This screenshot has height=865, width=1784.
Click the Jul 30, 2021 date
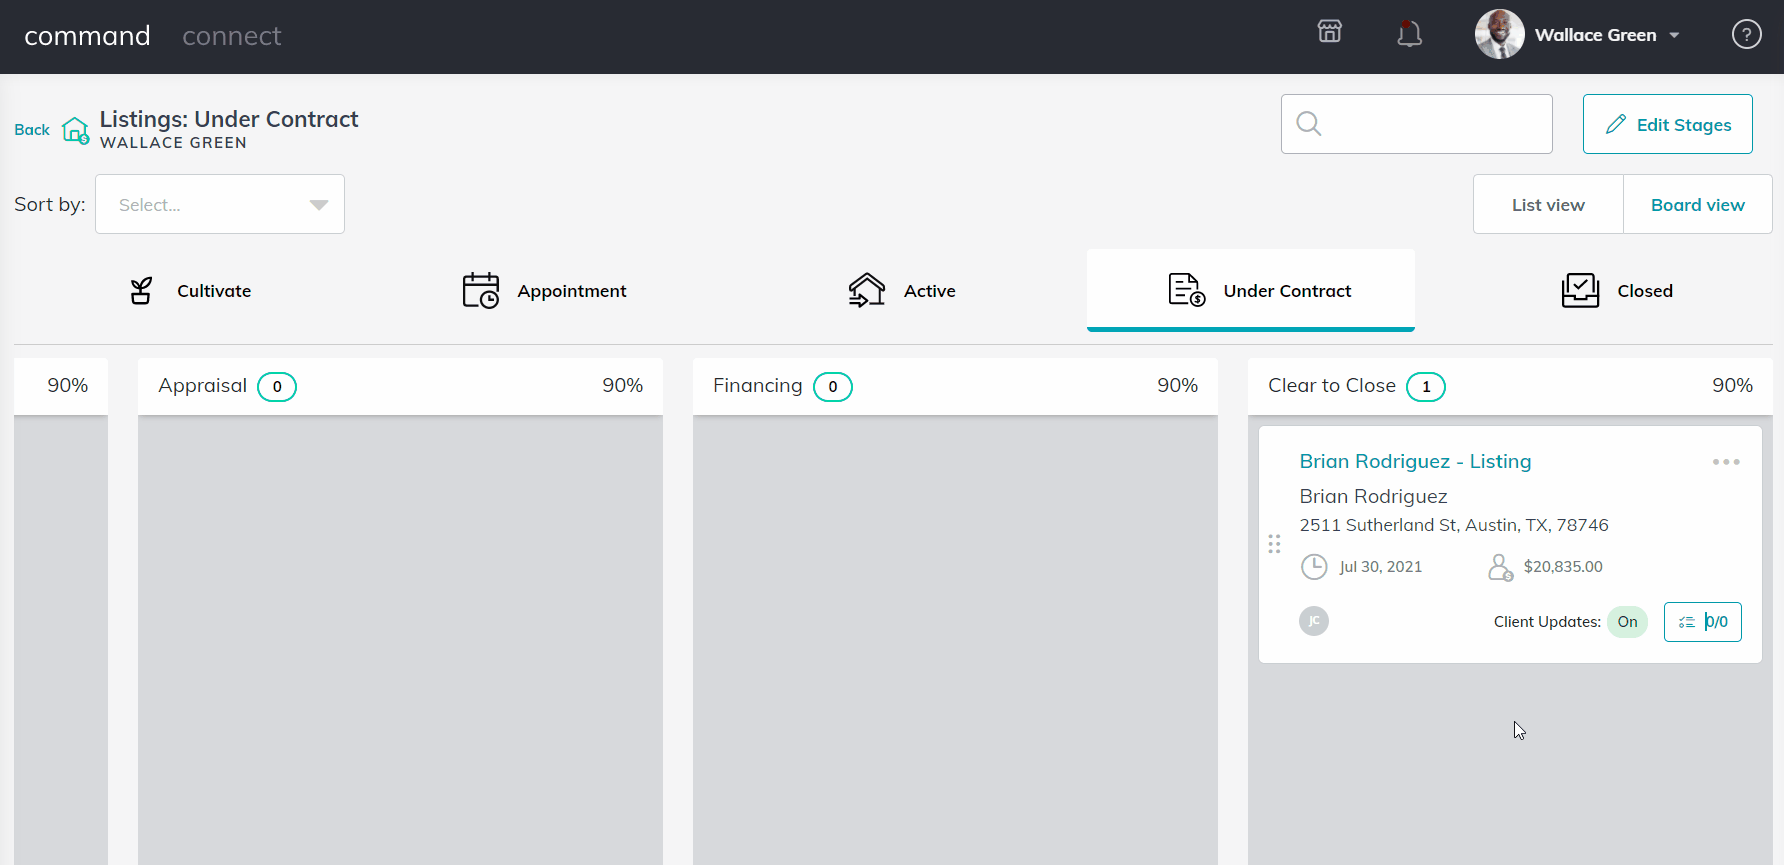(x=1380, y=567)
